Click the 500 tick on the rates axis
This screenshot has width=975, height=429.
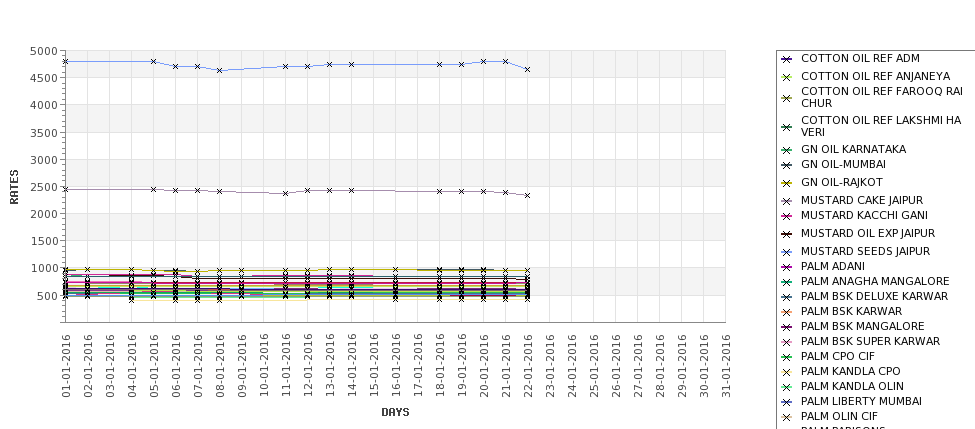[47, 296]
